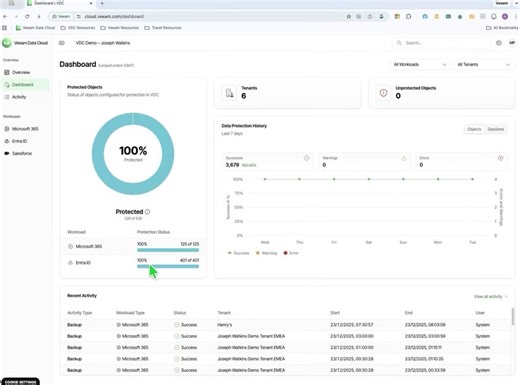Open the Veeam Resources bookmarks folder
520x385 pixels.
(x=120, y=28)
